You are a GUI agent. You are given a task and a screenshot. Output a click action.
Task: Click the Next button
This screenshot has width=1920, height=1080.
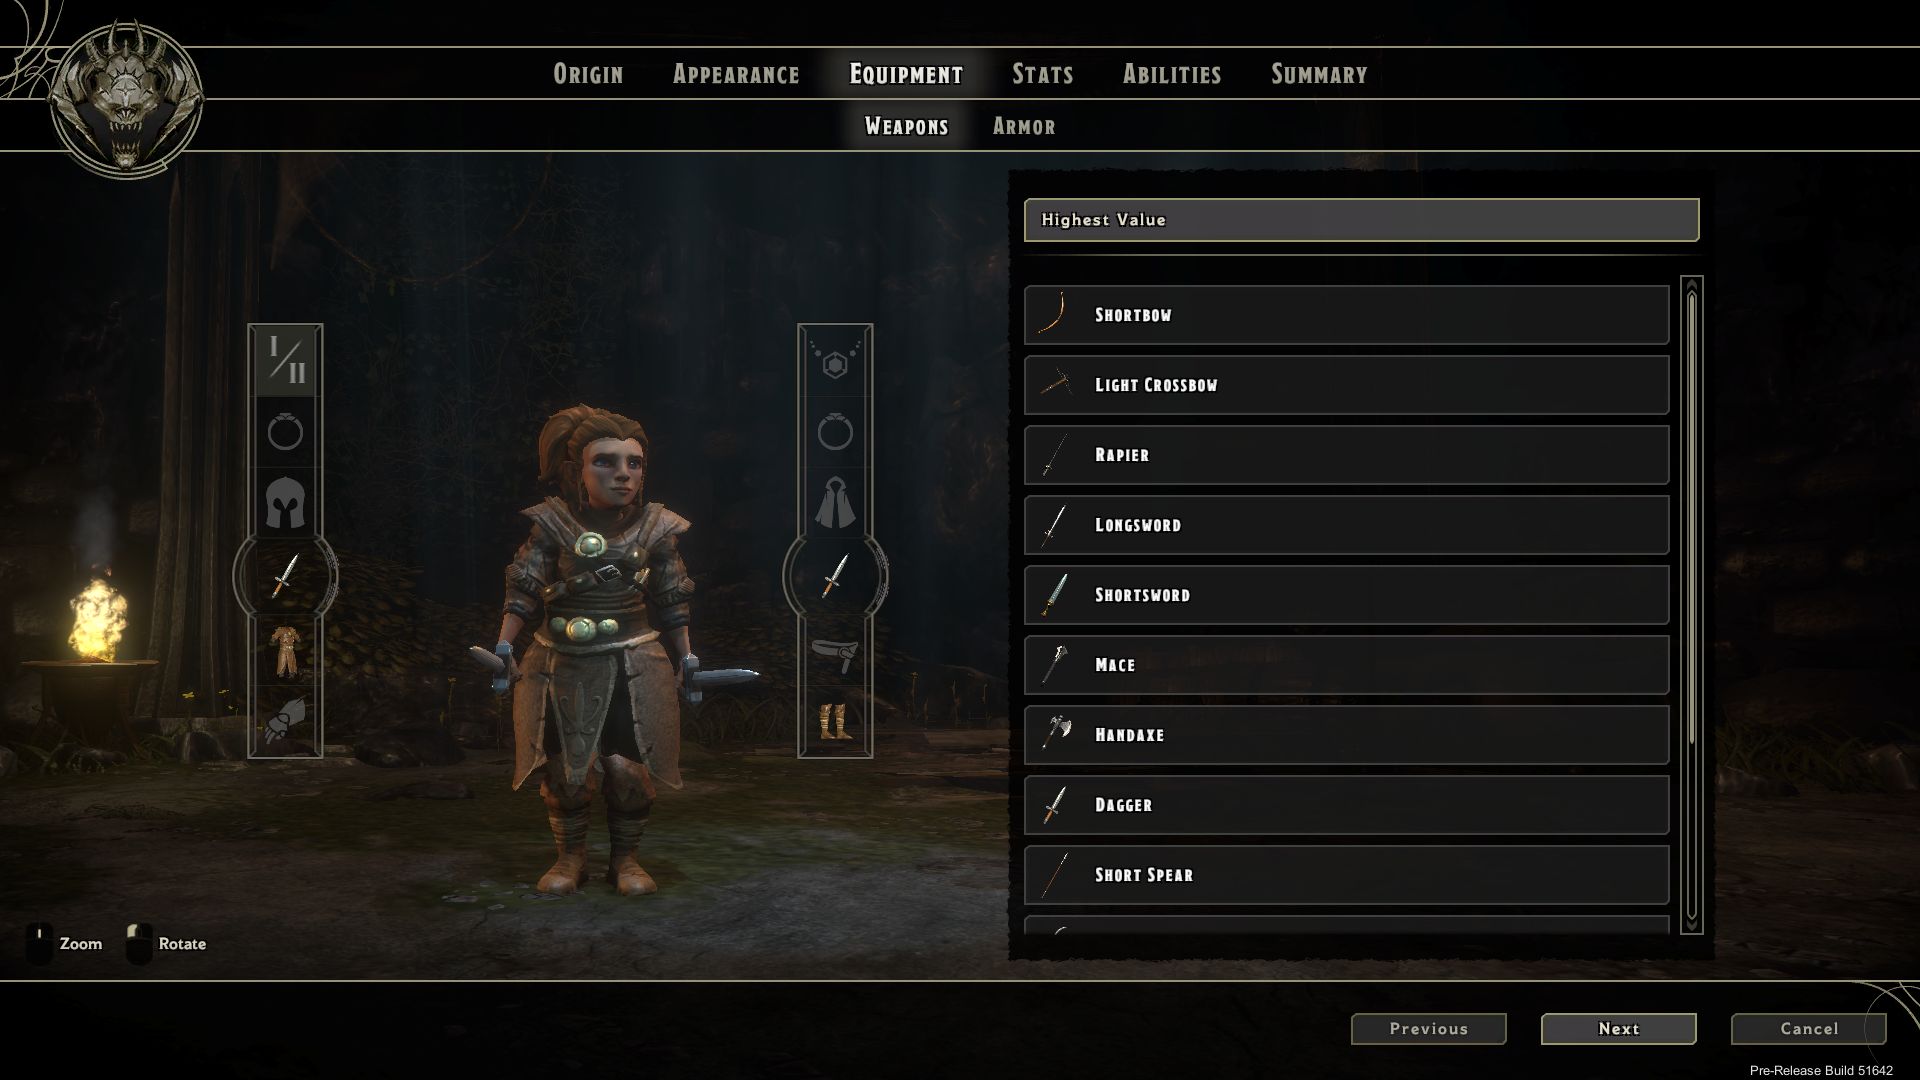[x=1618, y=1029]
